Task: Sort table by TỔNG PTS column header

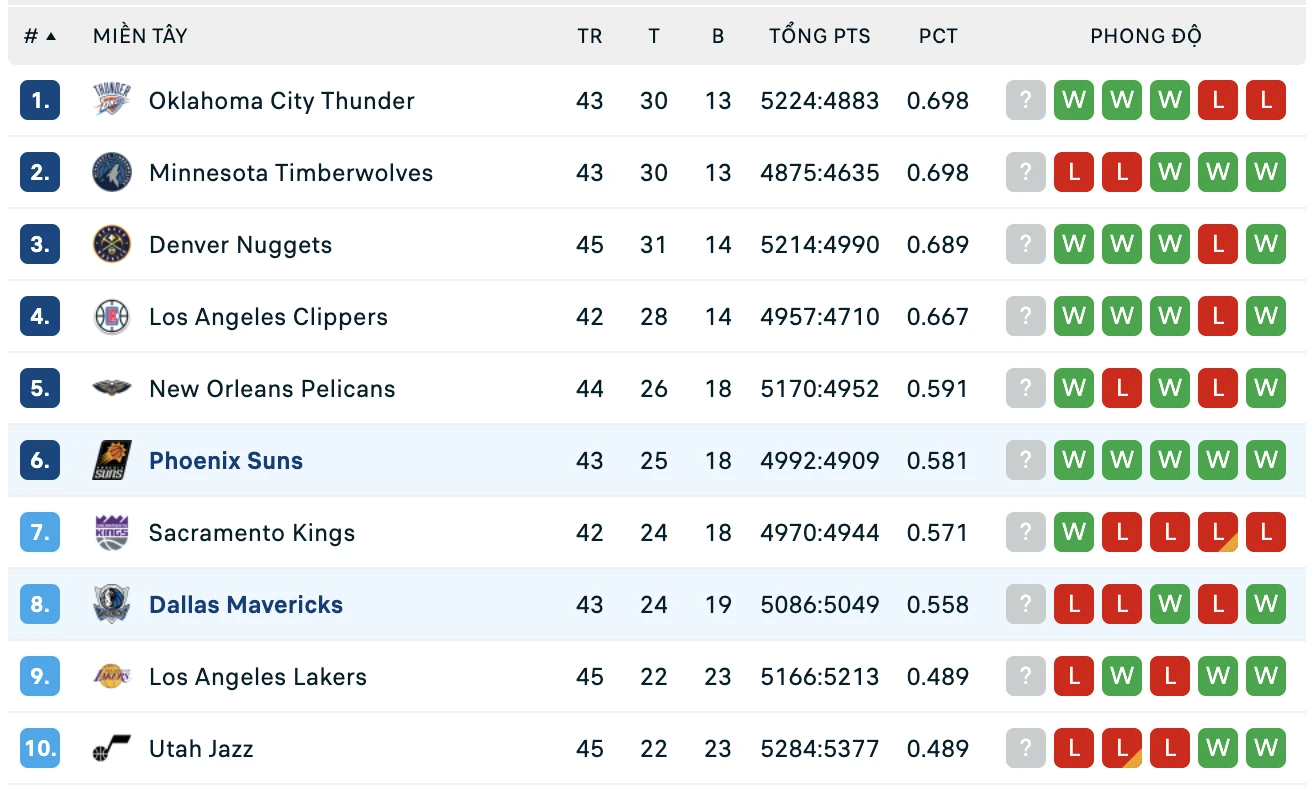Action: pos(820,36)
